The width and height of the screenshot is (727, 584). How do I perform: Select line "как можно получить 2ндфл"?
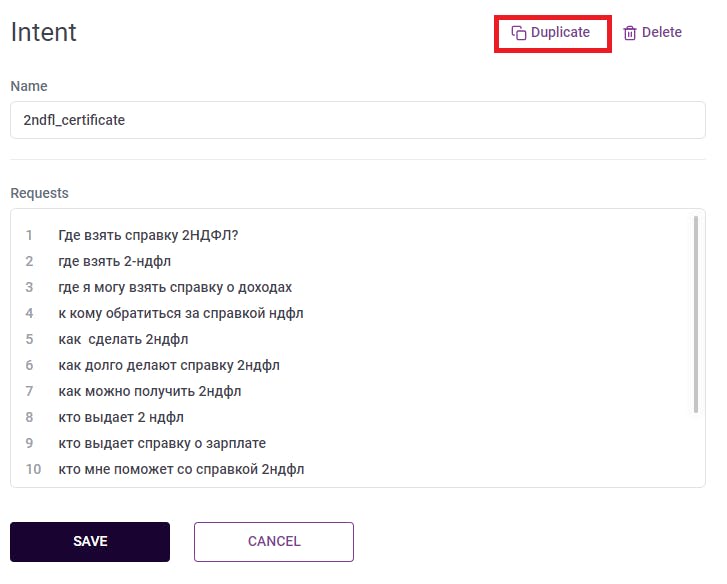[150, 392]
